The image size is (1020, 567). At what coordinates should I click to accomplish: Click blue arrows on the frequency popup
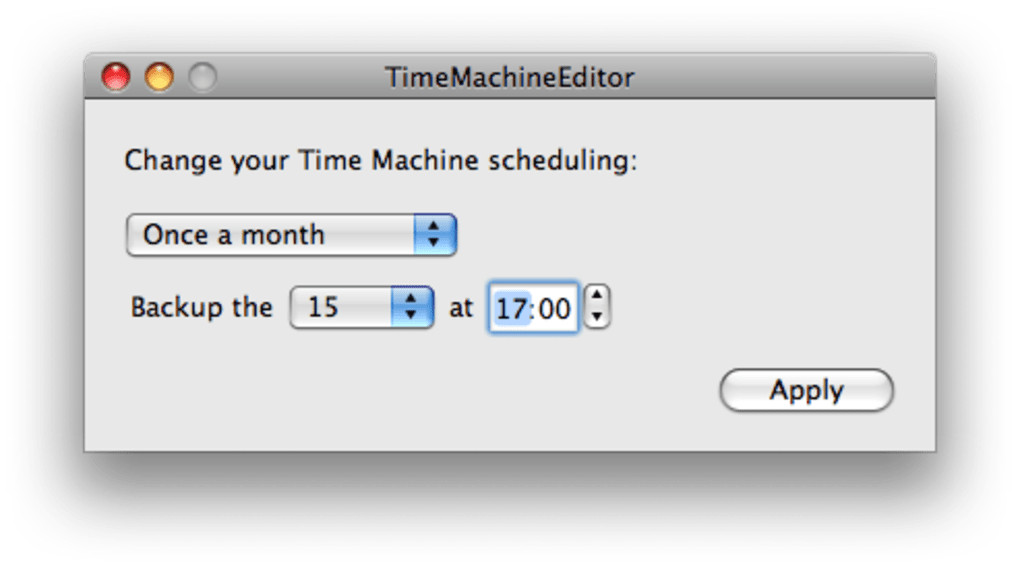point(434,235)
